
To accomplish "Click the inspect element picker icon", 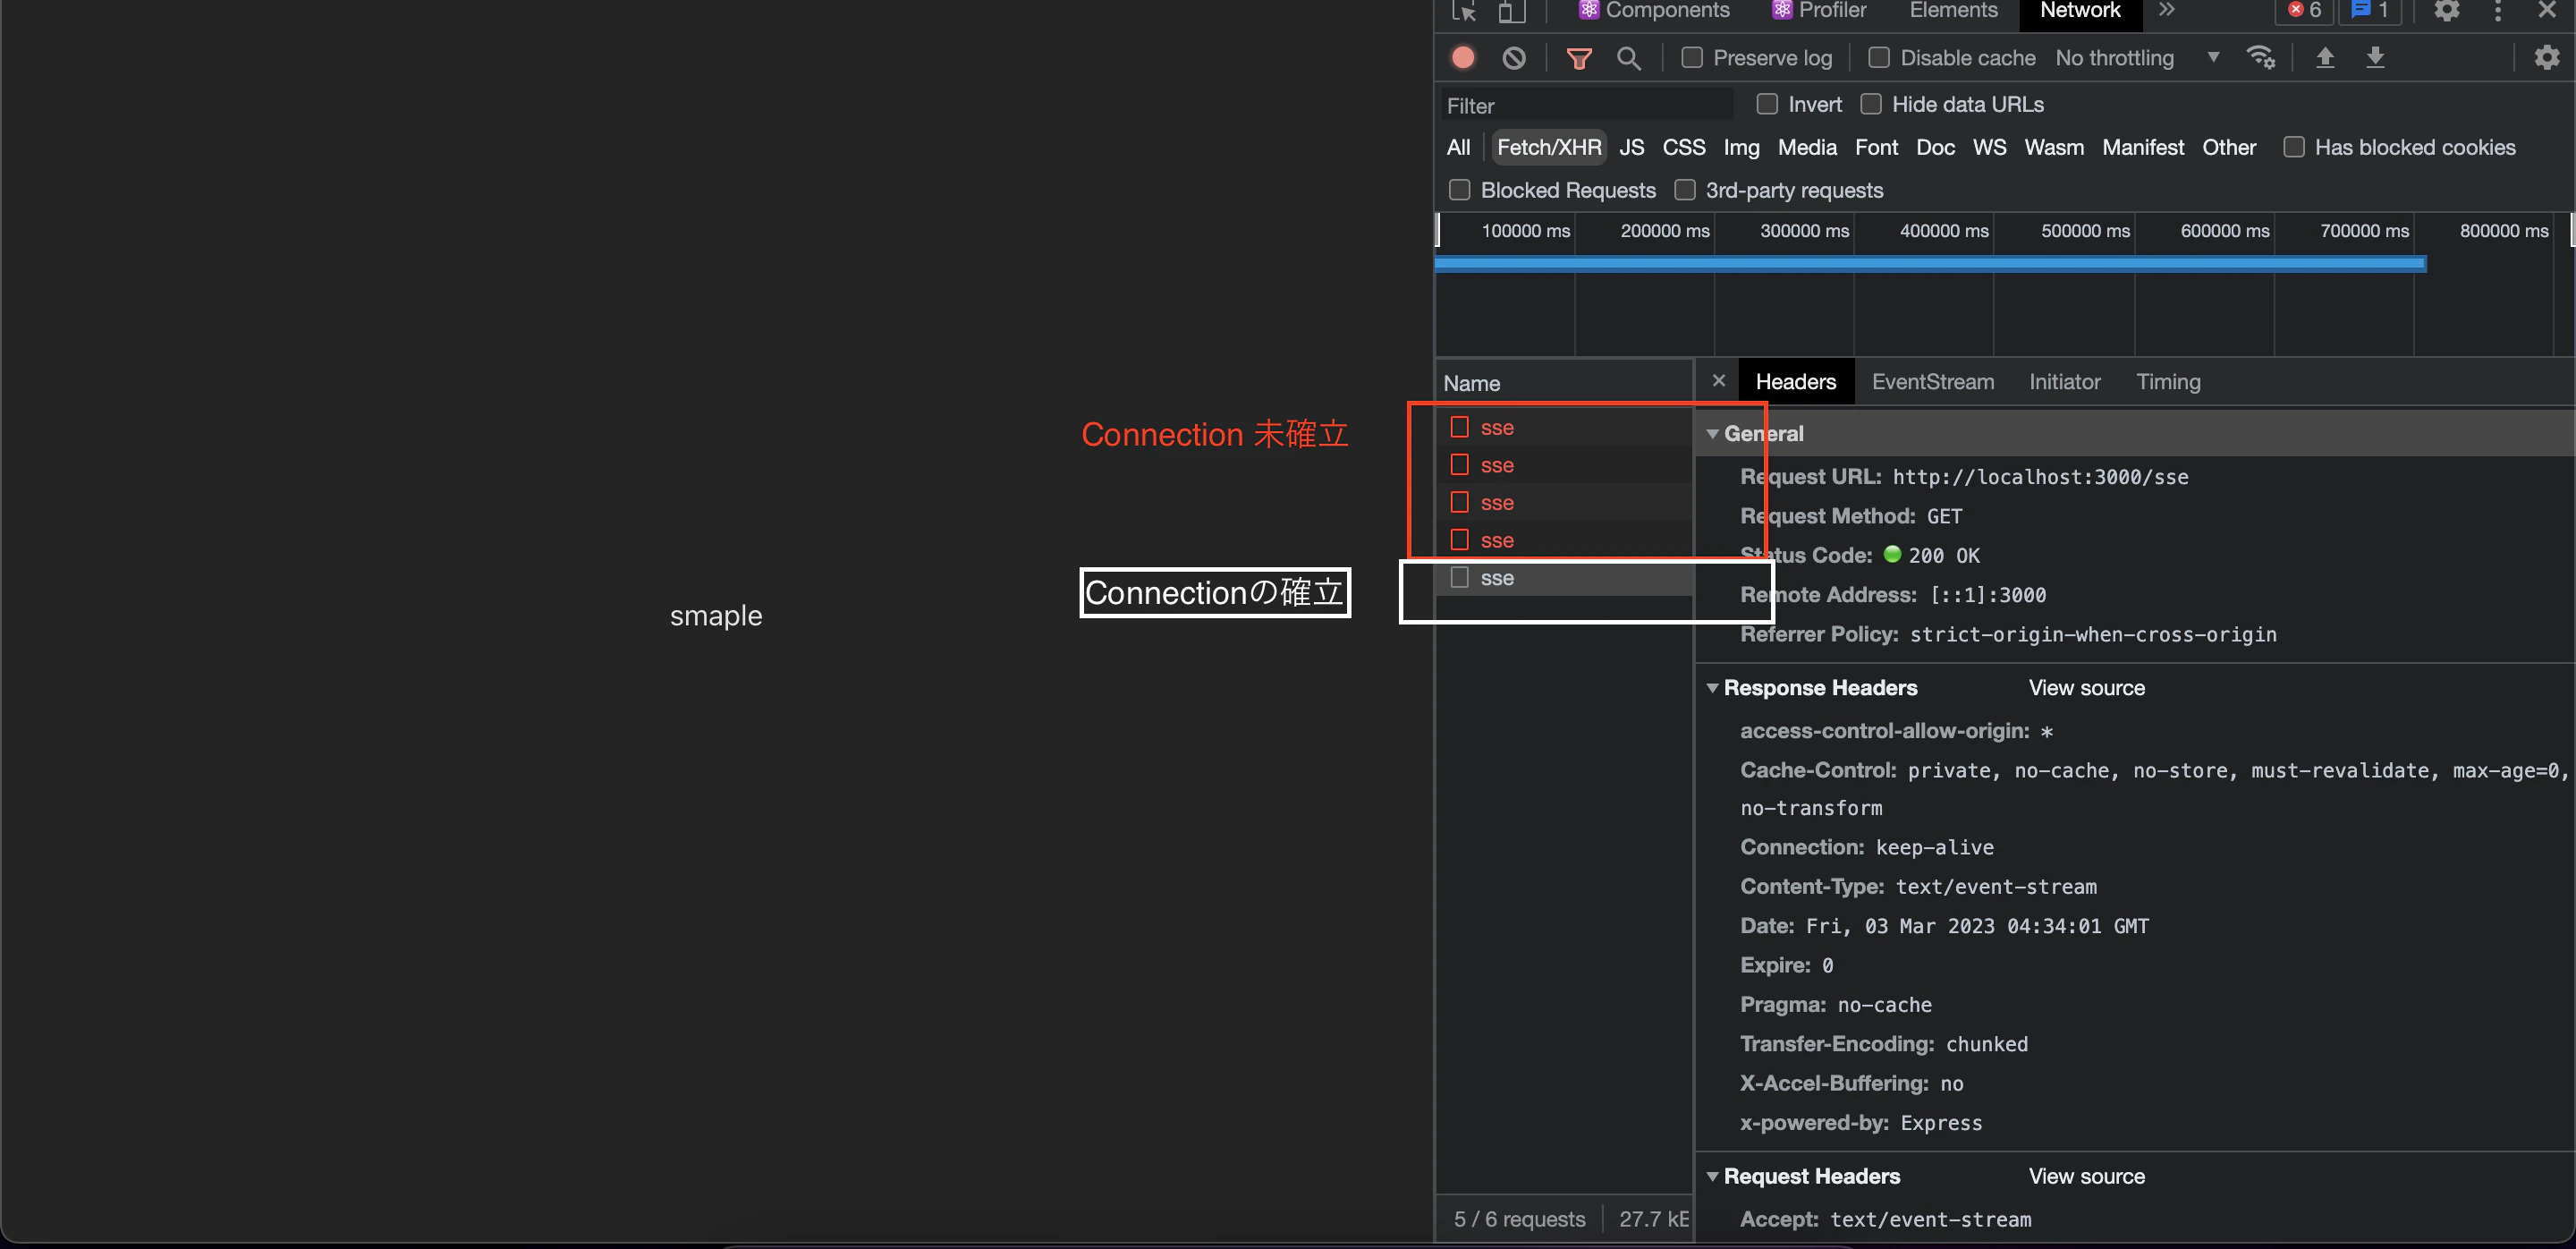I will pos(1464,11).
